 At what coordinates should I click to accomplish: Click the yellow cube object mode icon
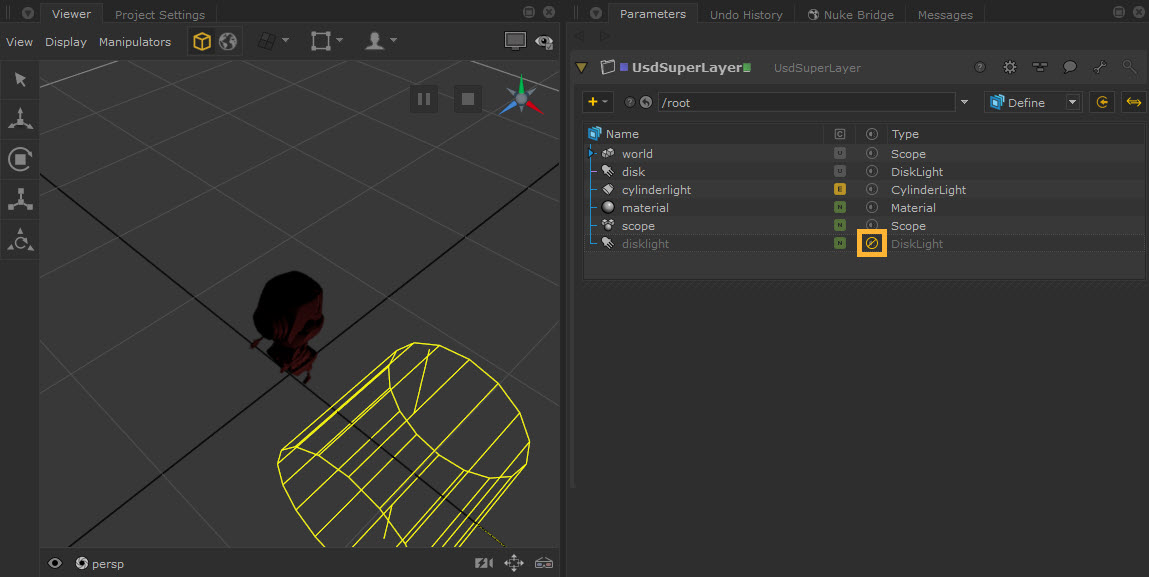tap(202, 42)
